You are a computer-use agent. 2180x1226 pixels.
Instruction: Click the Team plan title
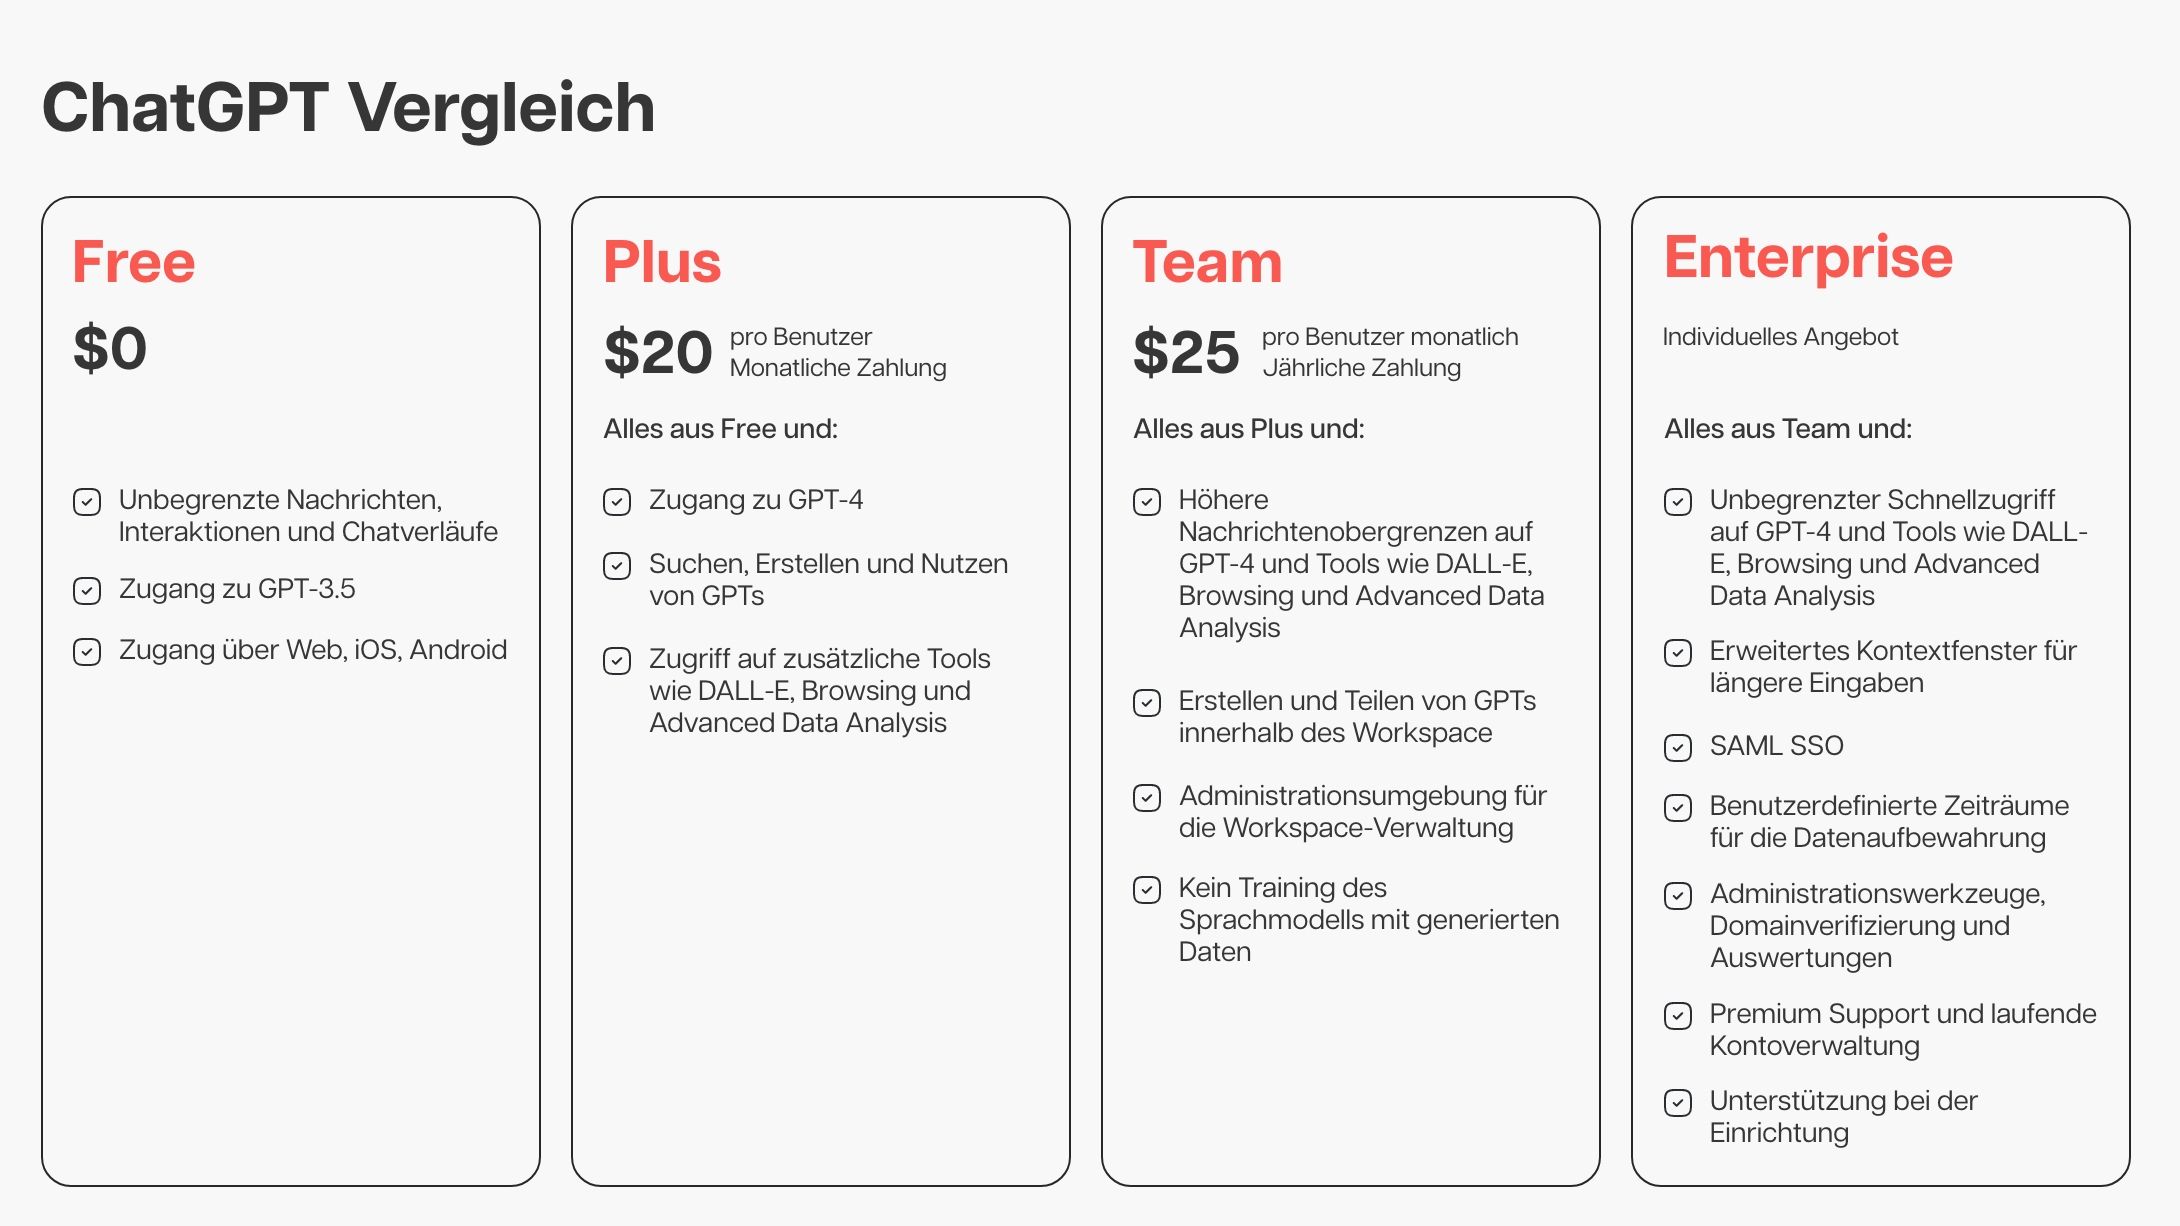pyautogui.click(x=1207, y=262)
